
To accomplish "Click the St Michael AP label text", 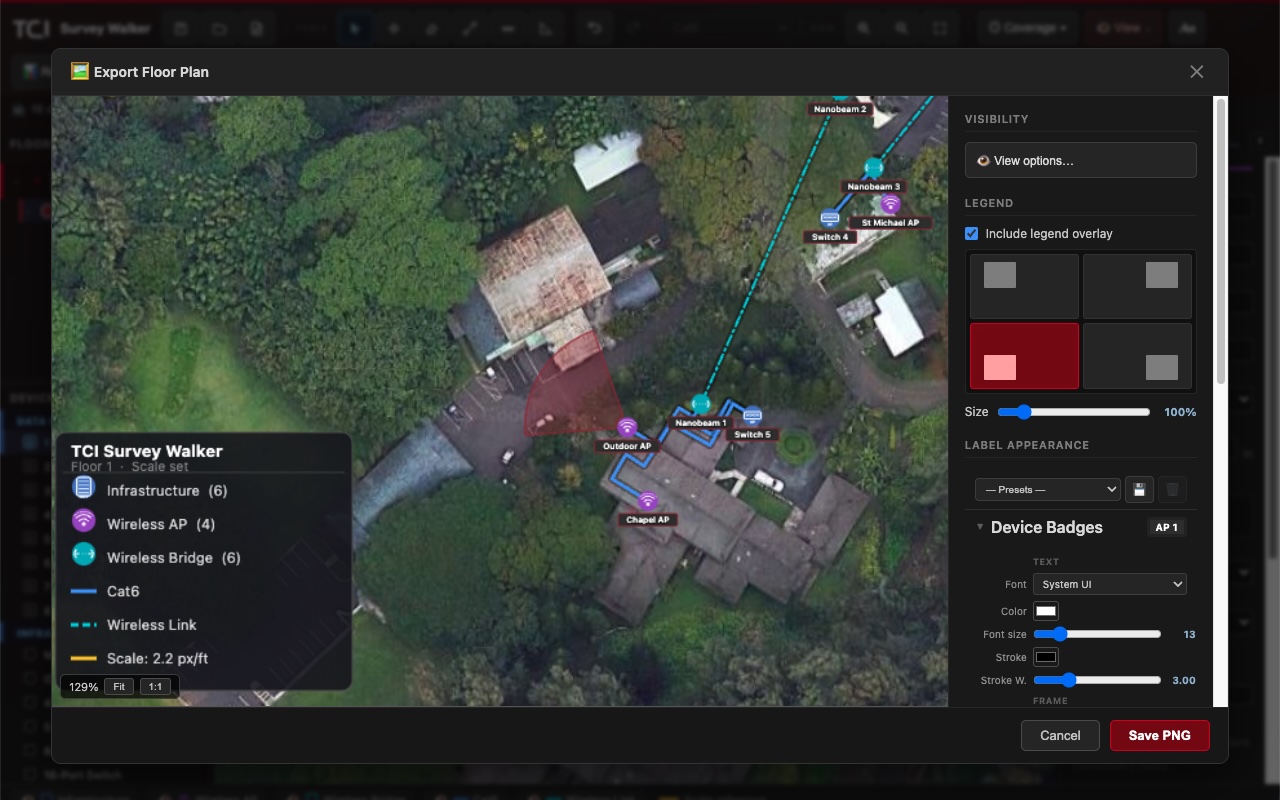I will pyautogui.click(x=890, y=223).
